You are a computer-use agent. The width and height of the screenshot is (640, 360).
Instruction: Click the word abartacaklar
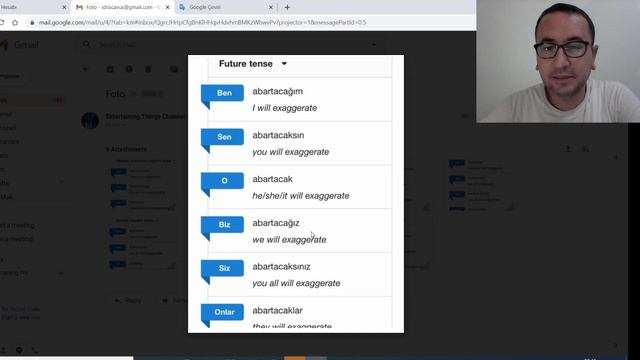[277, 311]
